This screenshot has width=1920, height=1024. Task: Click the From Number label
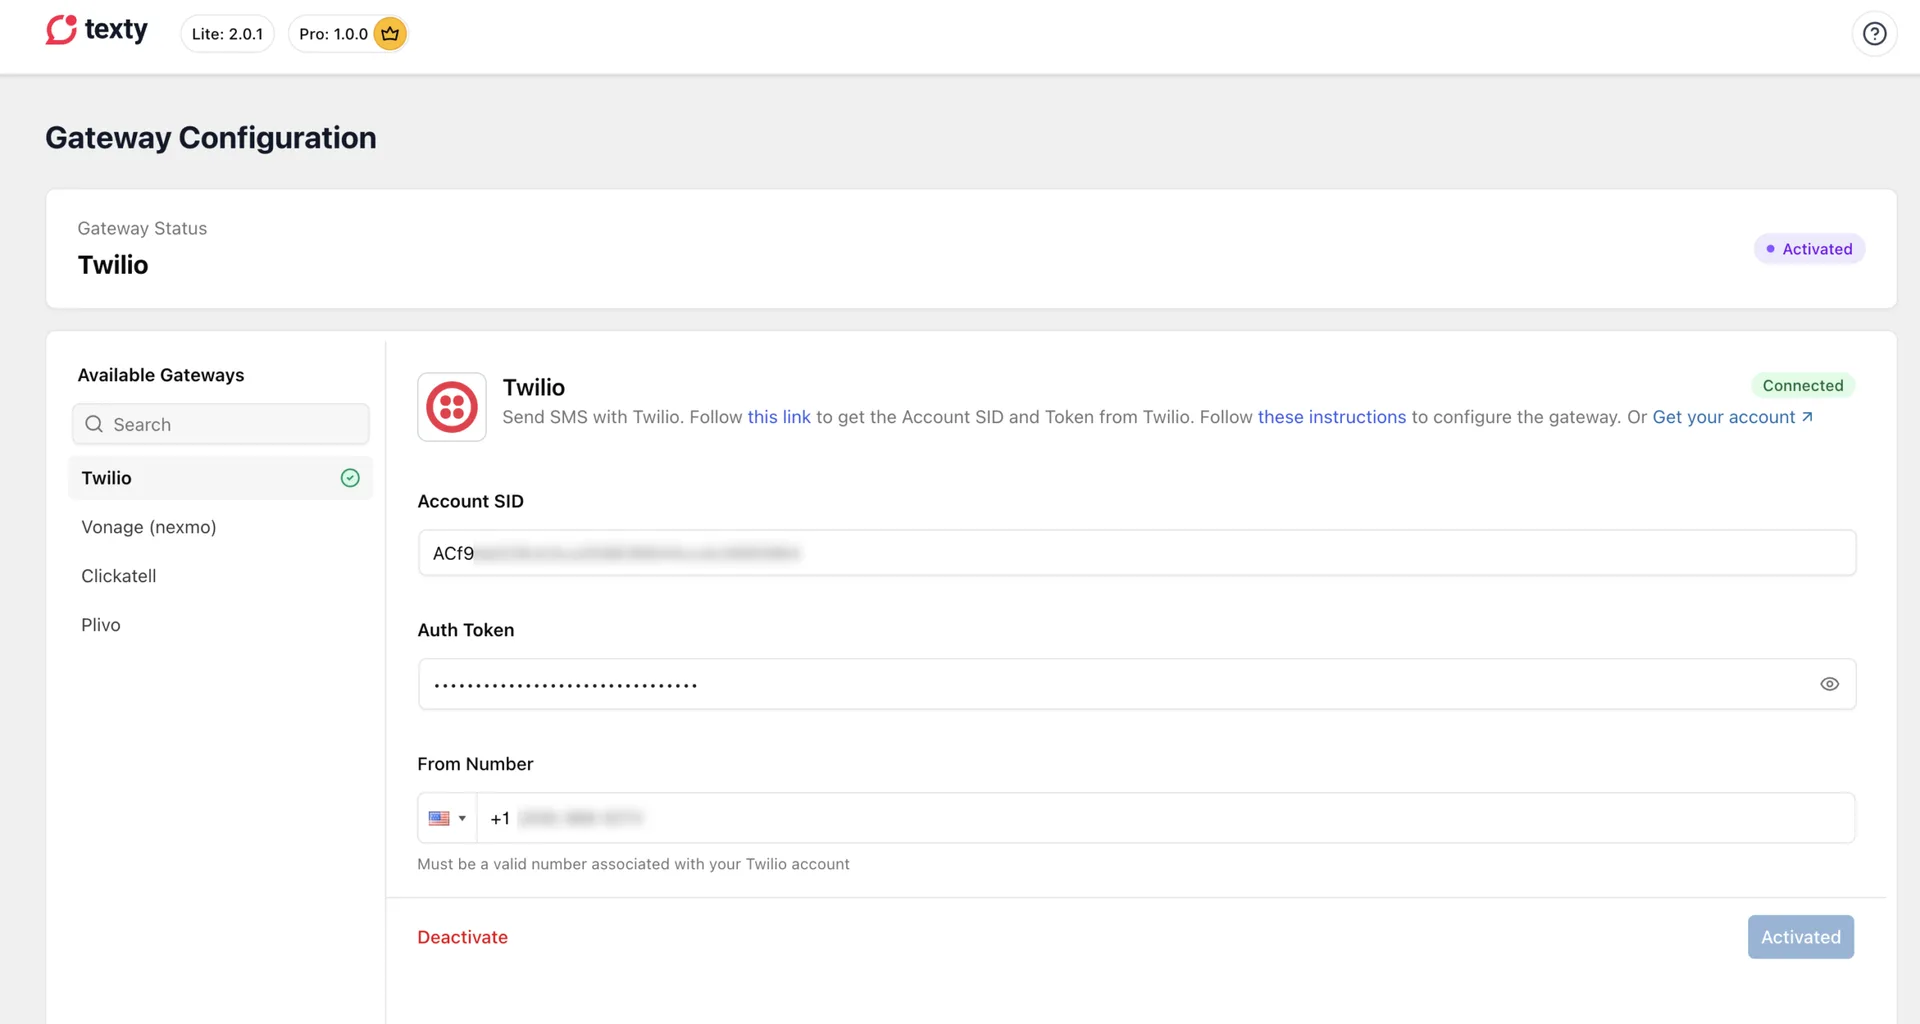[x=475, y=764]
